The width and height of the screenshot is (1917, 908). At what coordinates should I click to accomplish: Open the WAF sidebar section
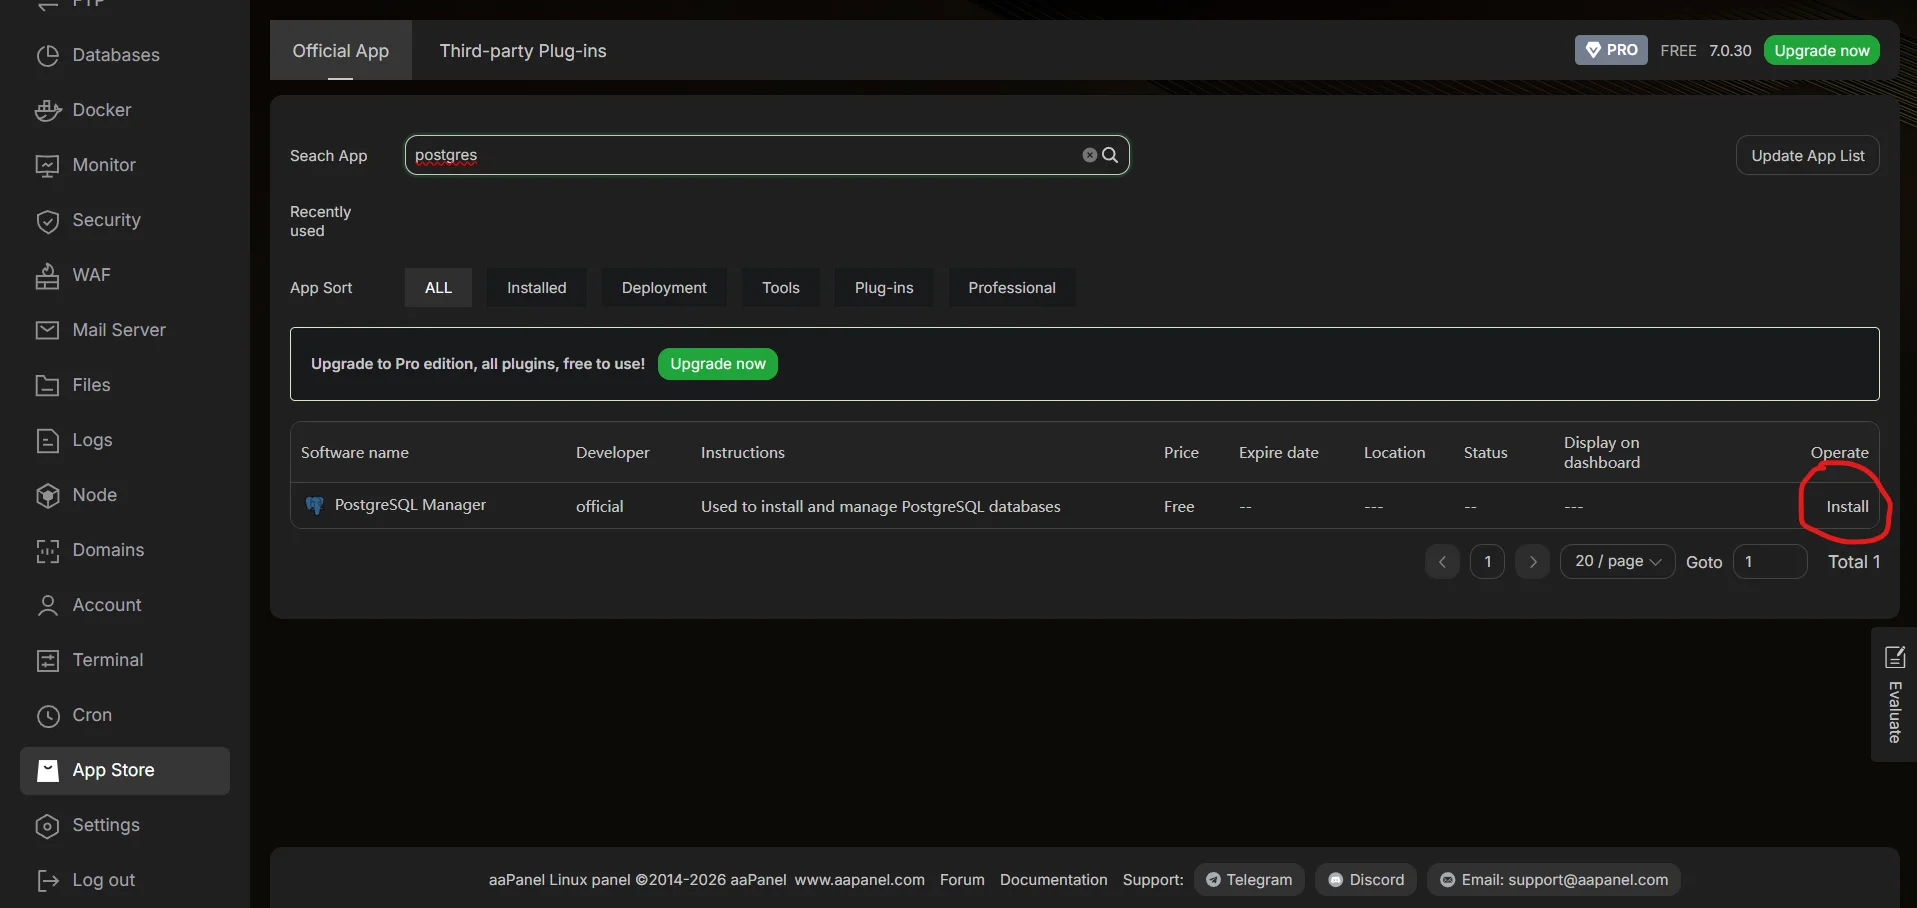[x=91, y=275]
